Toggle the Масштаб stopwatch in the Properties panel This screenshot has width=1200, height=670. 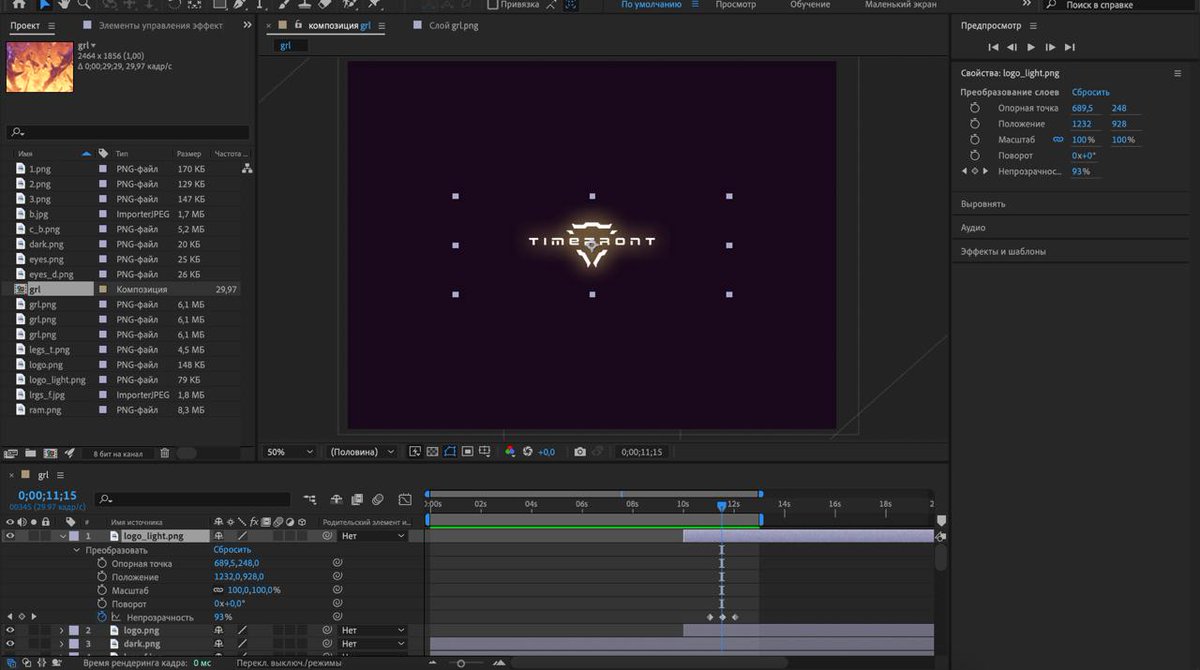coord(975,140)
